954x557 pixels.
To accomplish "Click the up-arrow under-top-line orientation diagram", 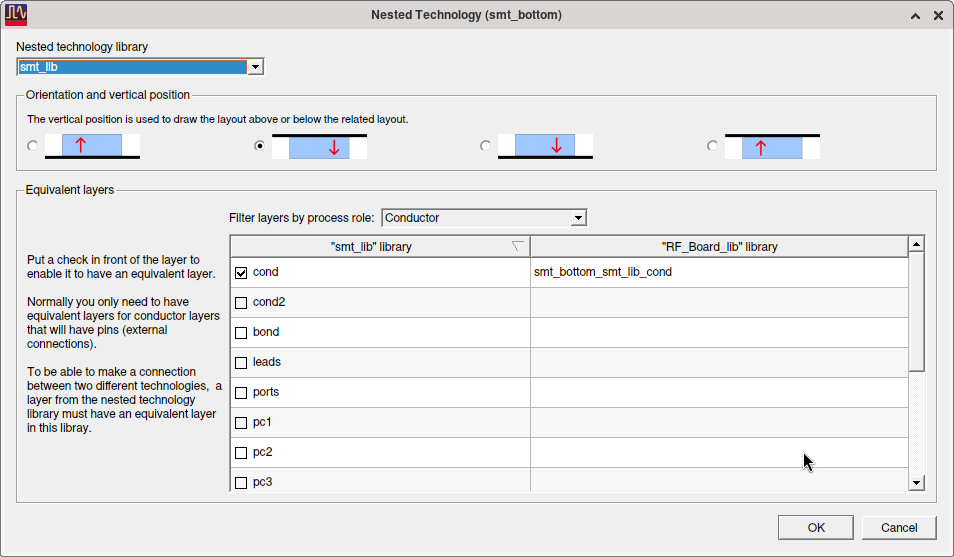I will point(772,146).
